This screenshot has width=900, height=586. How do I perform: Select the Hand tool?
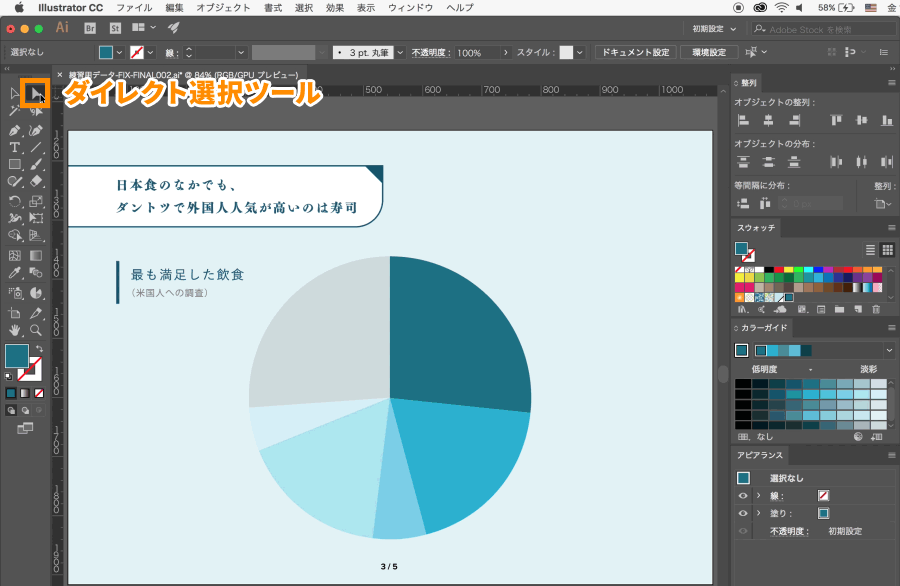coord(17,329)
